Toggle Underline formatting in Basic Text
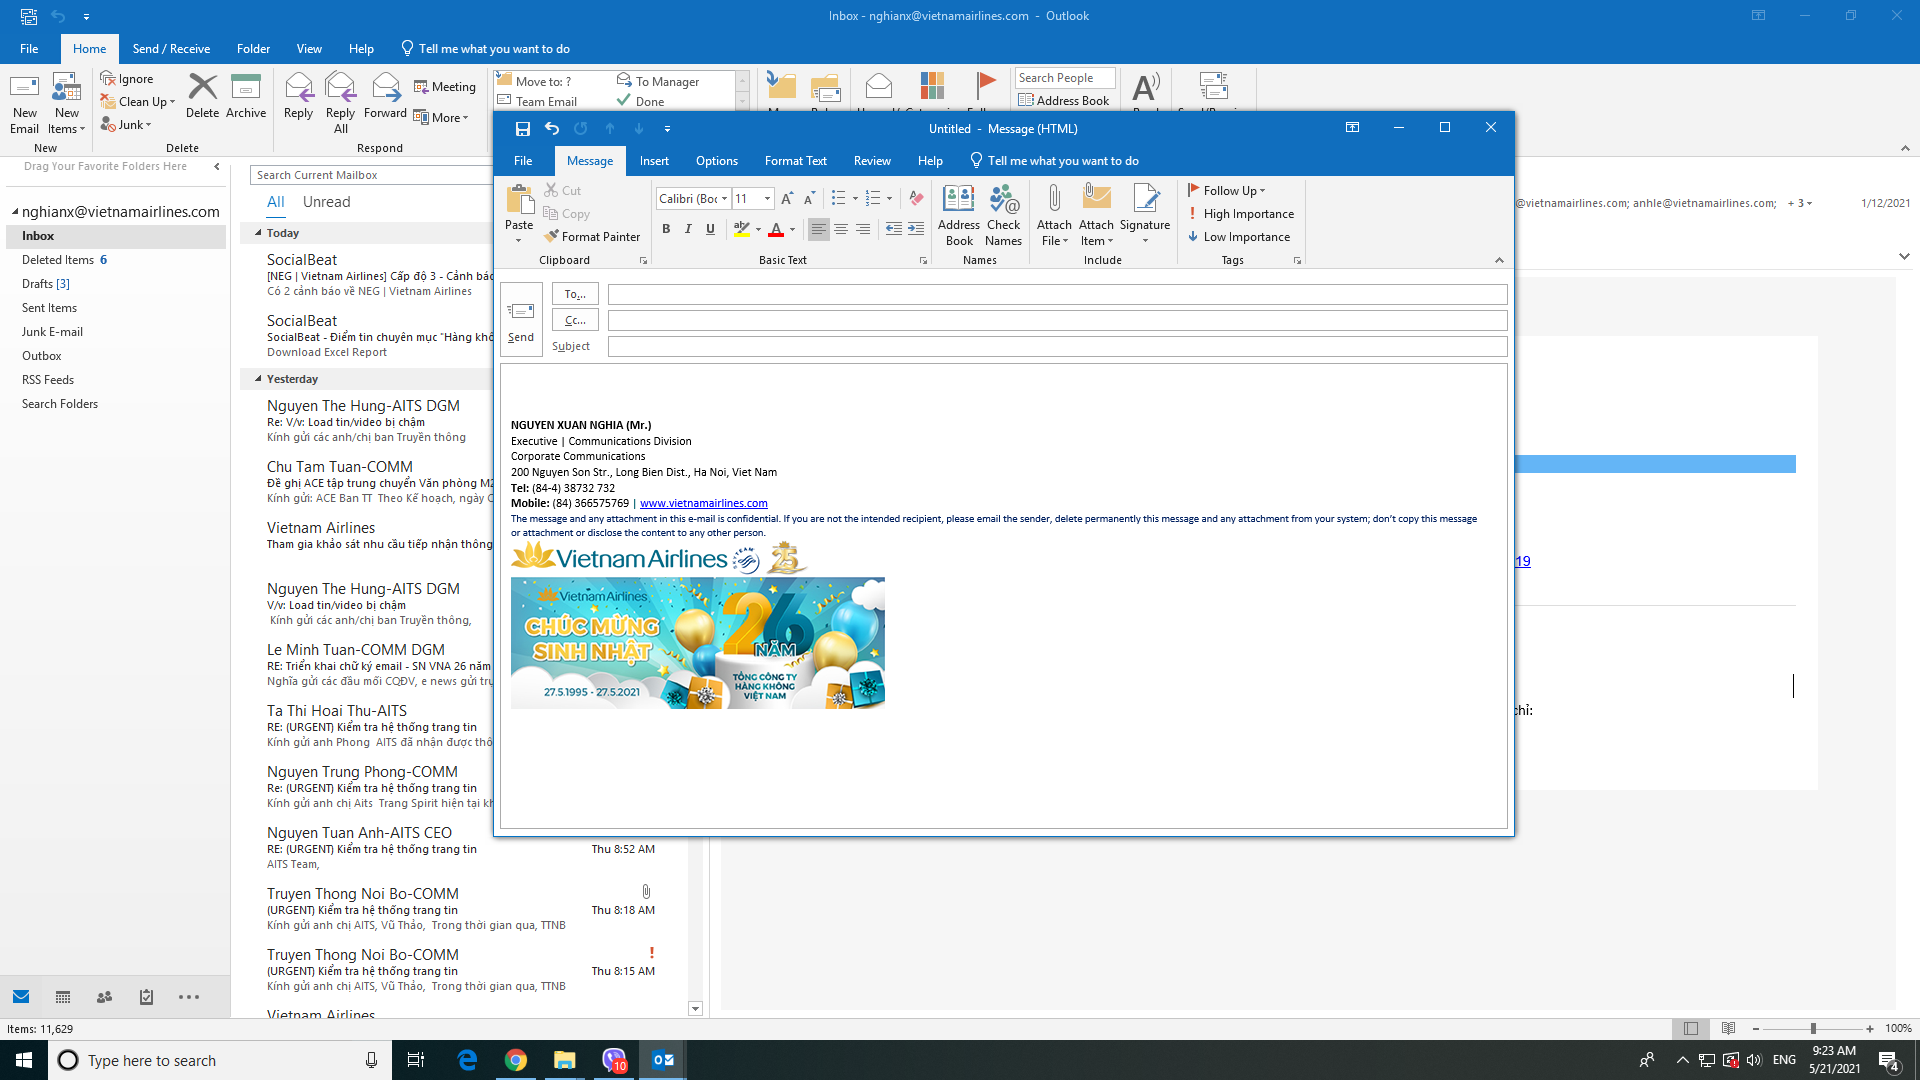1920x1080 pixels. coord(710,229)
